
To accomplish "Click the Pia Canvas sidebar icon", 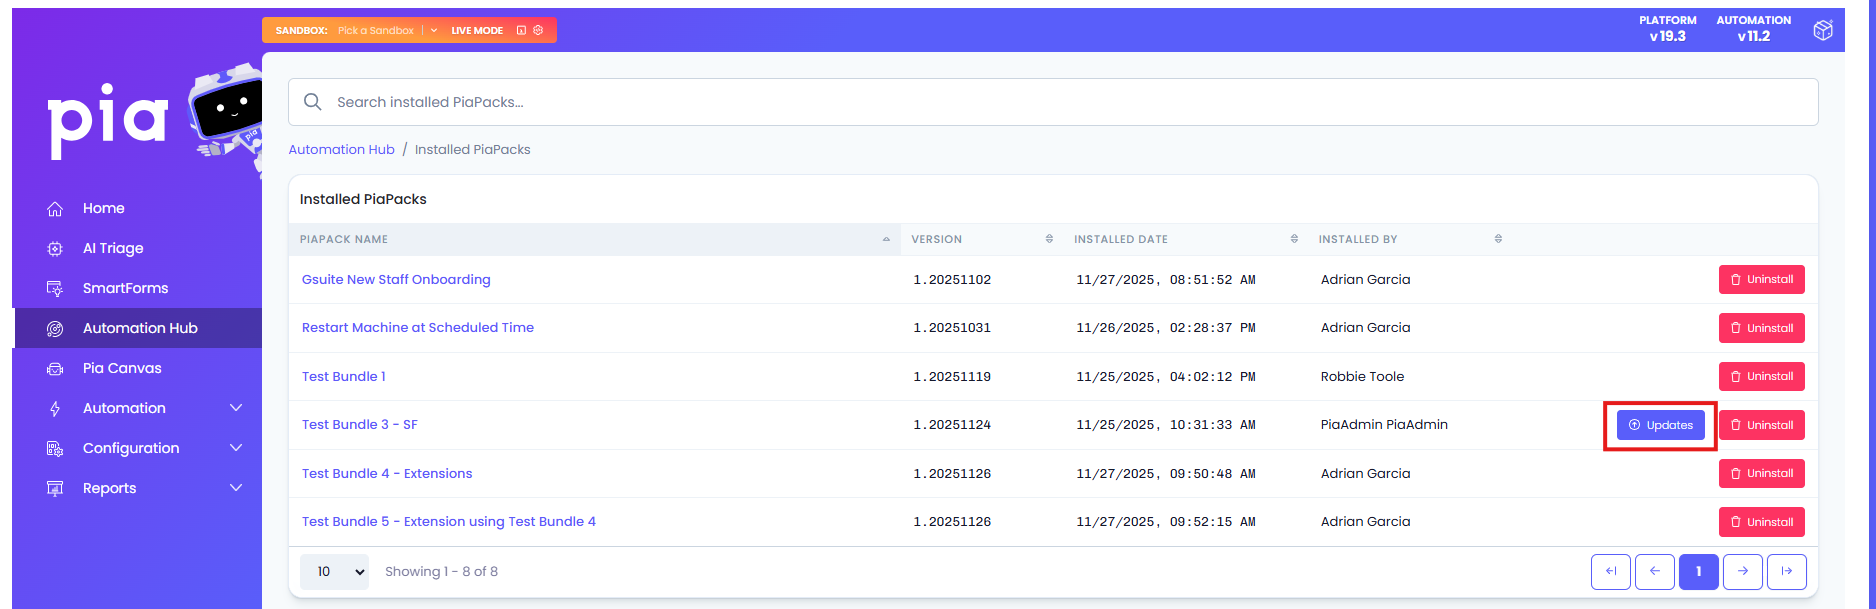I will click(55, 369).
